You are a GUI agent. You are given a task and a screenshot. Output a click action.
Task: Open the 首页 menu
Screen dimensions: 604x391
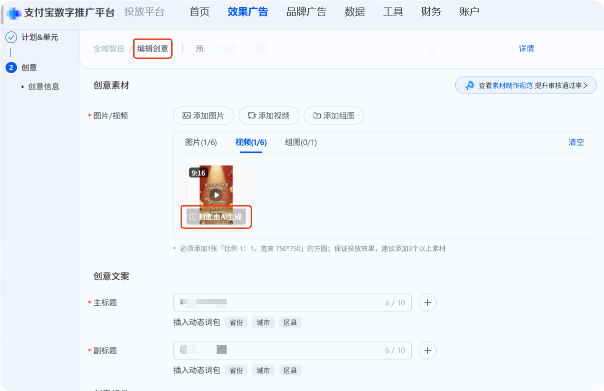[199, 12]
